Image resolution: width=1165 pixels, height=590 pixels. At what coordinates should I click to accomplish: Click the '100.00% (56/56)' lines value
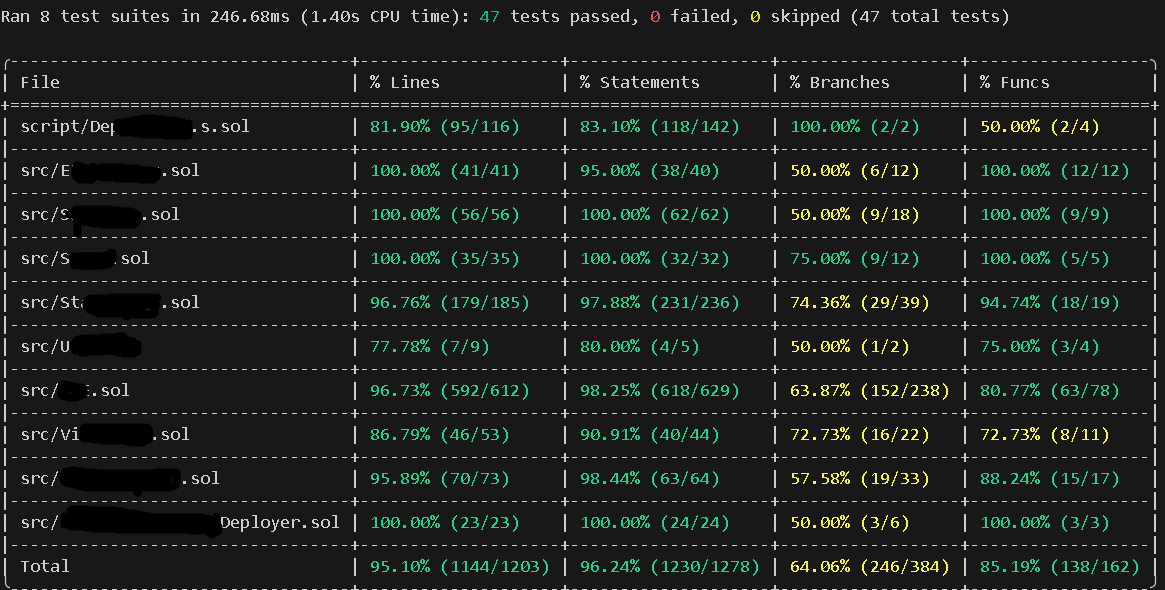point(445,214)
